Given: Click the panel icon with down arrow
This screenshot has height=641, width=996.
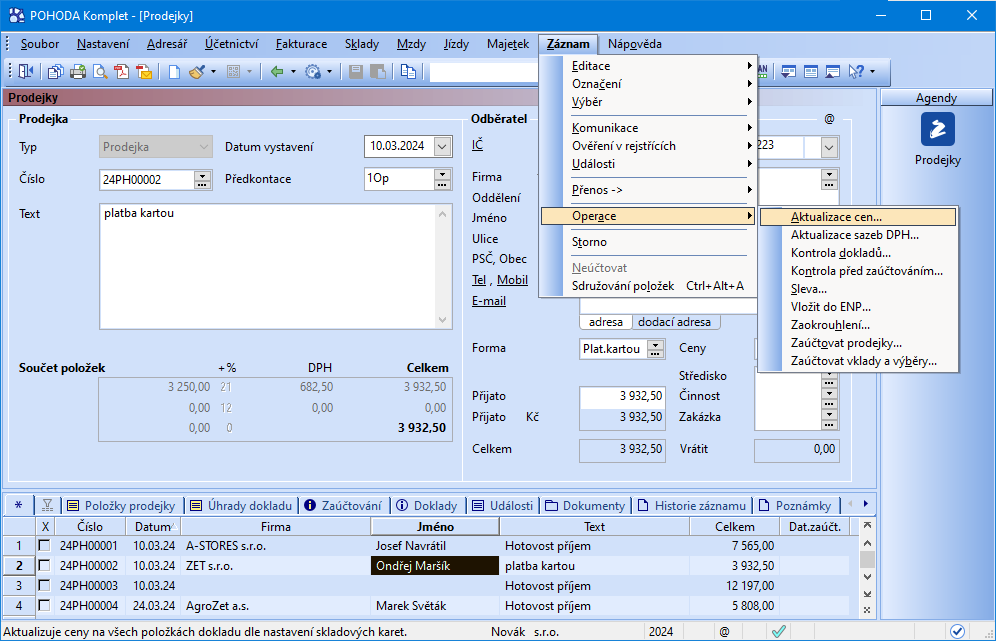Looking at the screenshot, I should tap(788, 72).
